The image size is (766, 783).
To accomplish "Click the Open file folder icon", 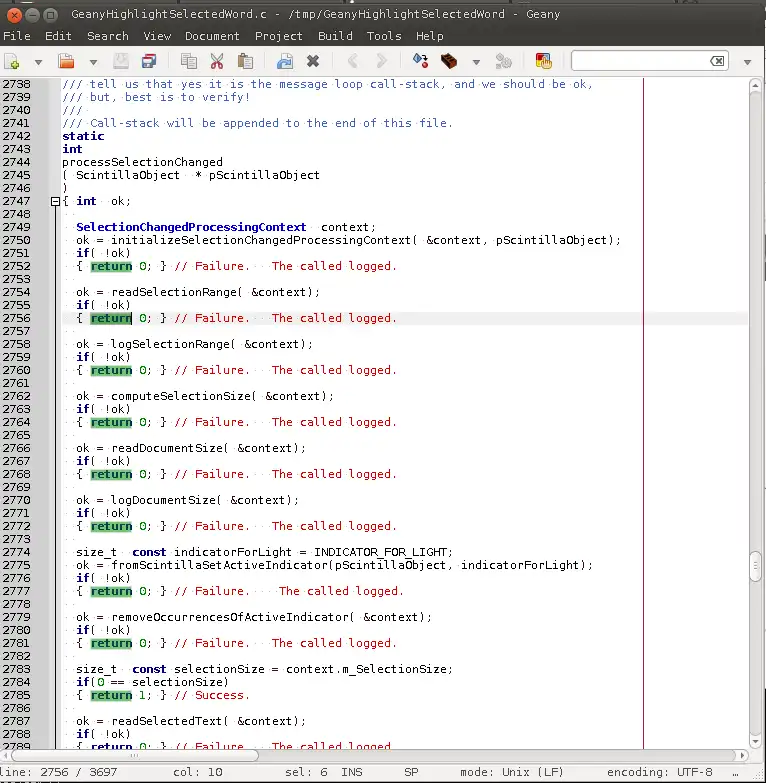I will pos(66,62).
